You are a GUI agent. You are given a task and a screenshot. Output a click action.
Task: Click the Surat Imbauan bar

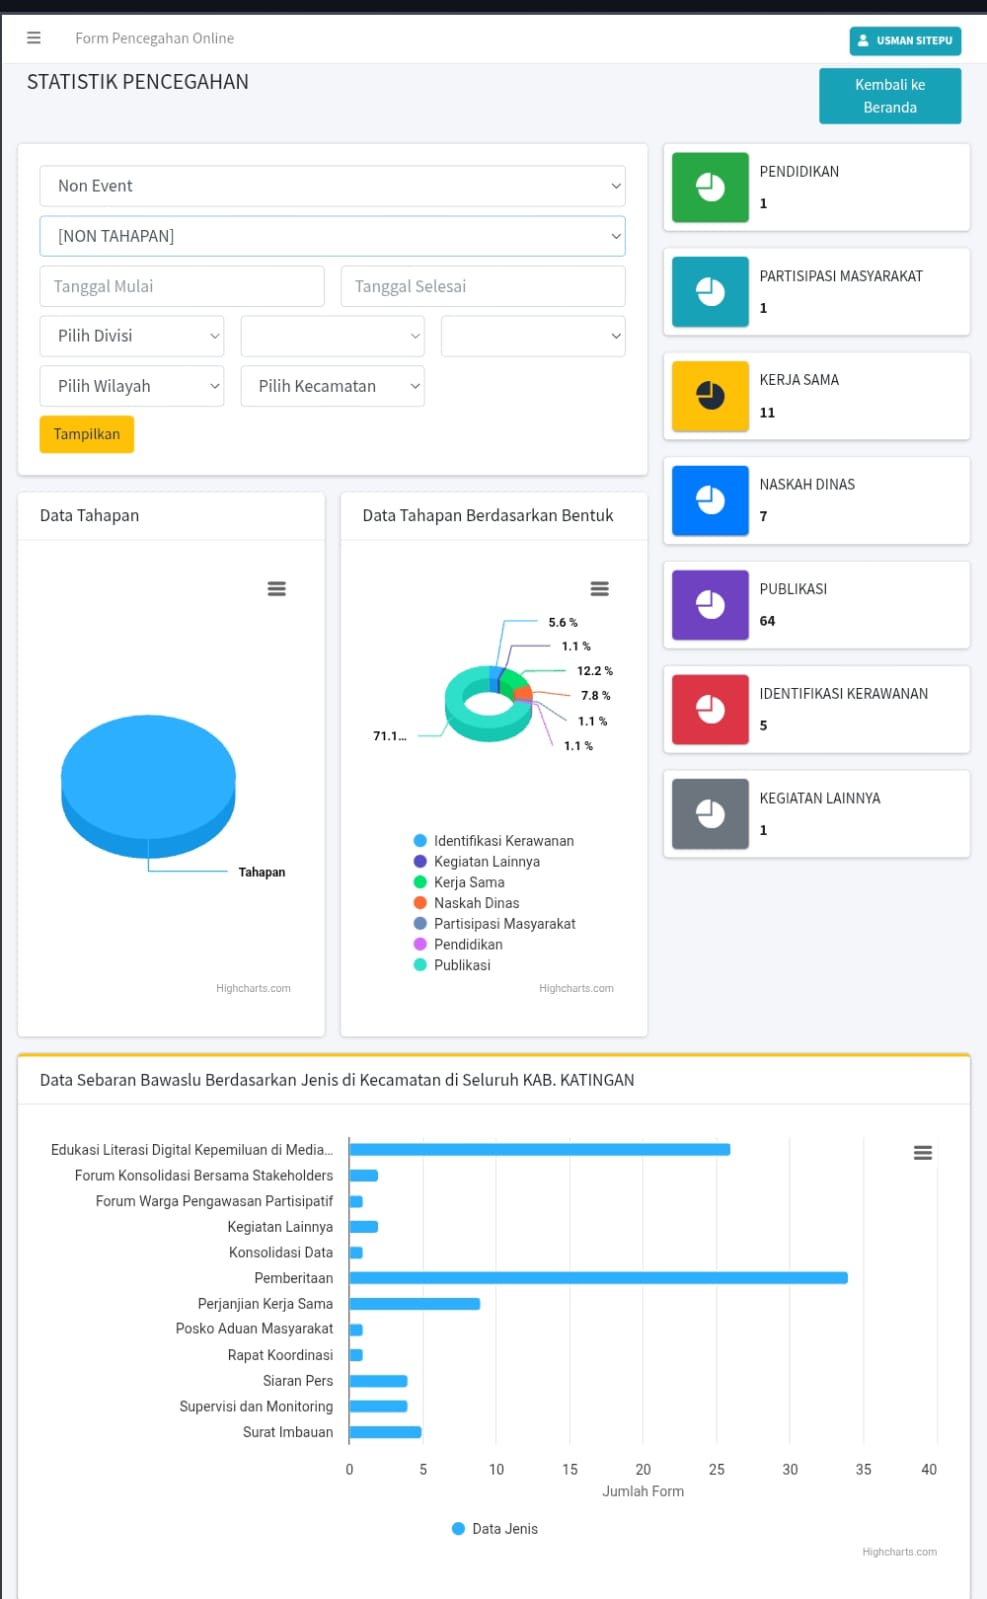point(386,1432)
